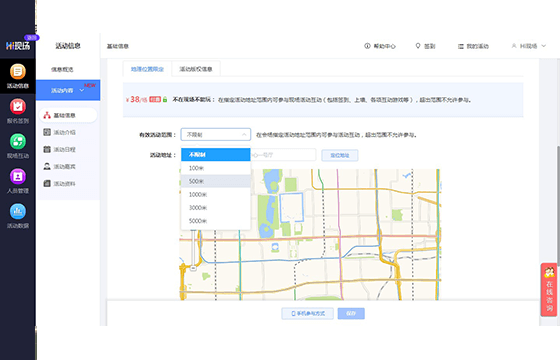
Task: Open the 活动信息 sidebar icon
Action: pyautogui.click(x=18, y=76)
